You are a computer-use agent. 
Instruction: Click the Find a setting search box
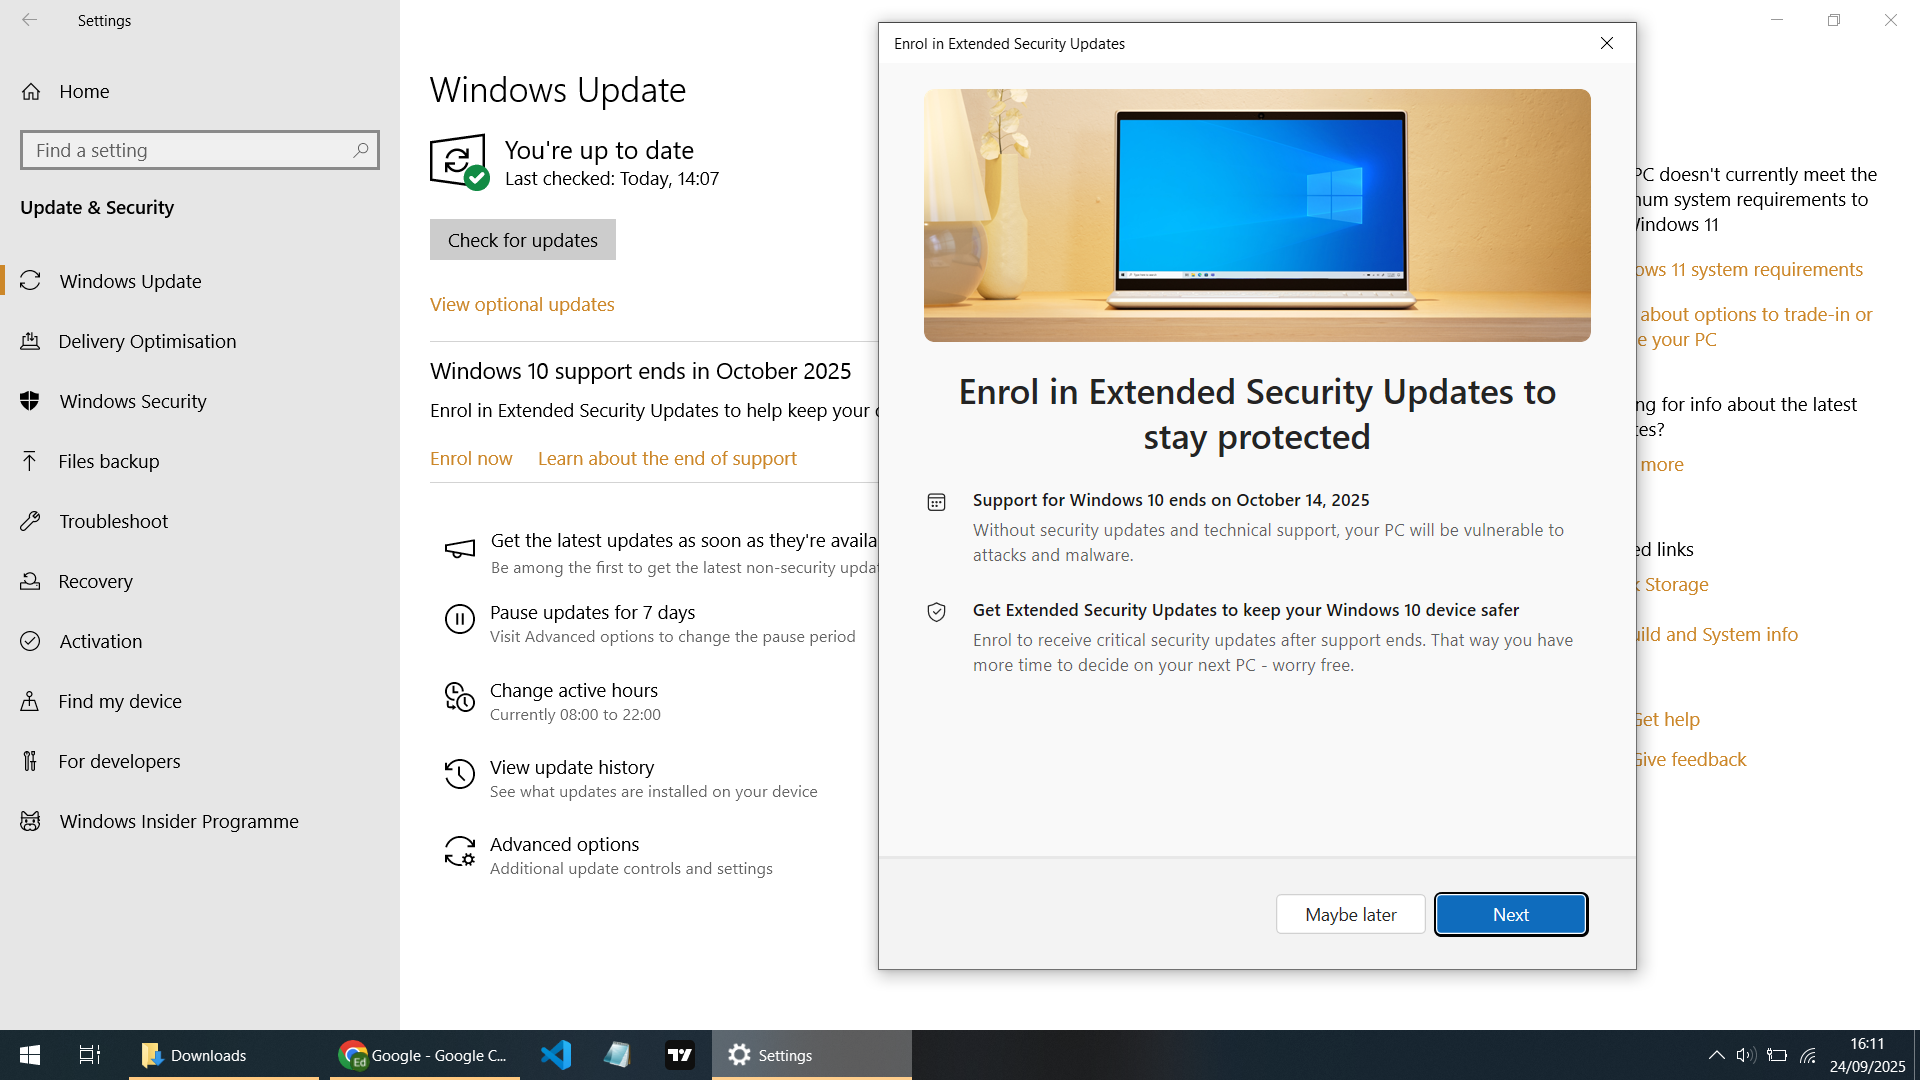click(x=199, y=149)
